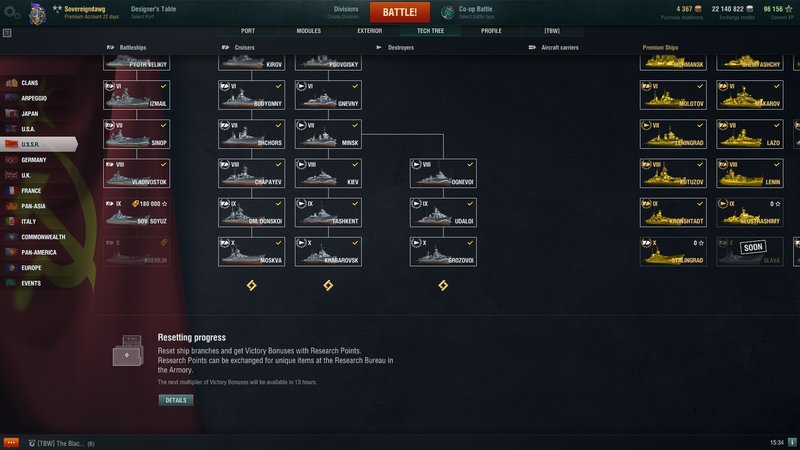This screenshot has width=800, height=450.
Task: Open the settings gear icon
Action: pos(12,13)
